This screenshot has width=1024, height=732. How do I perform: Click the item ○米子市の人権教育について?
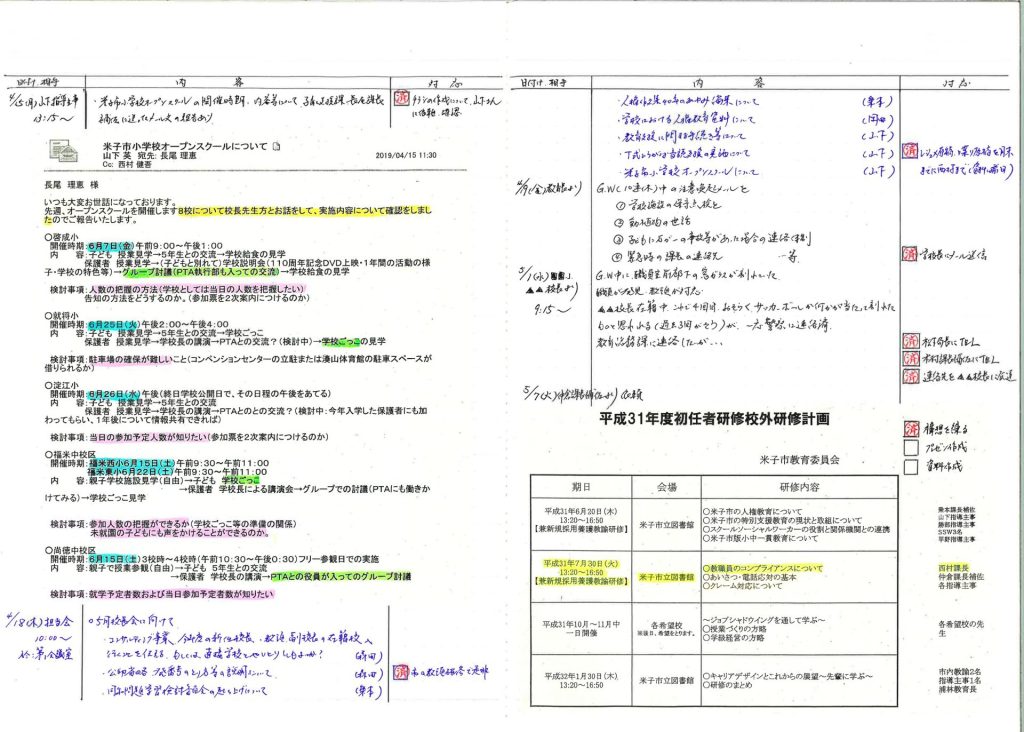tap(752, 512)
